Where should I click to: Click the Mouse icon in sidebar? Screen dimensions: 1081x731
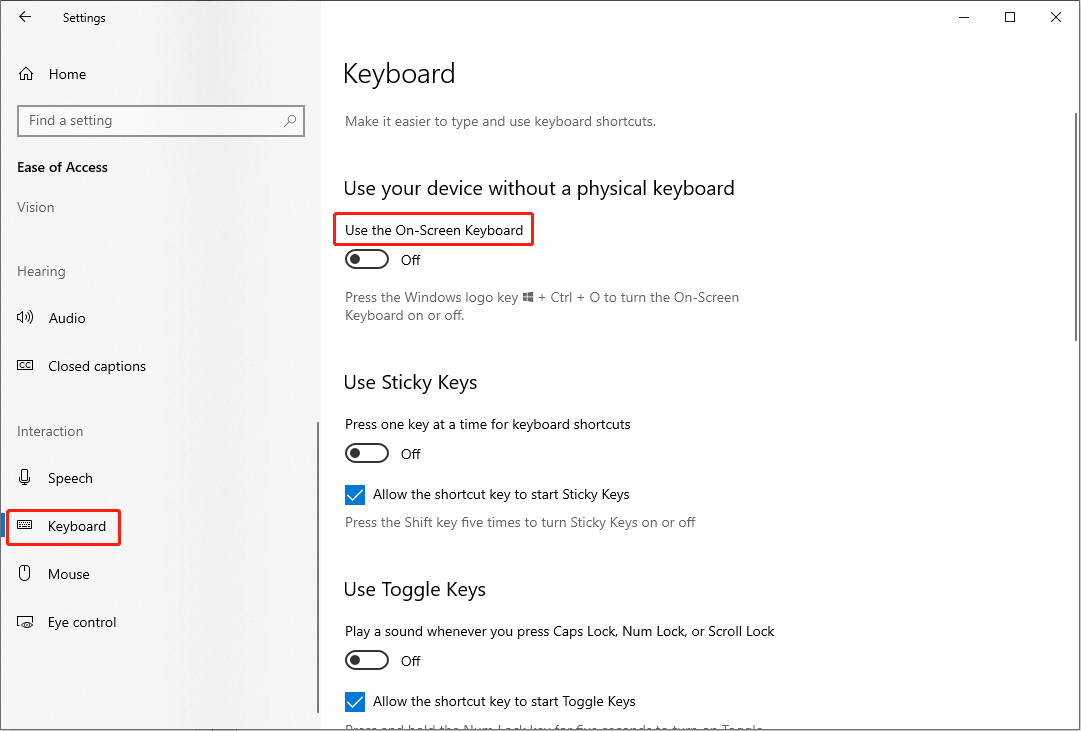tap(26, 574)
